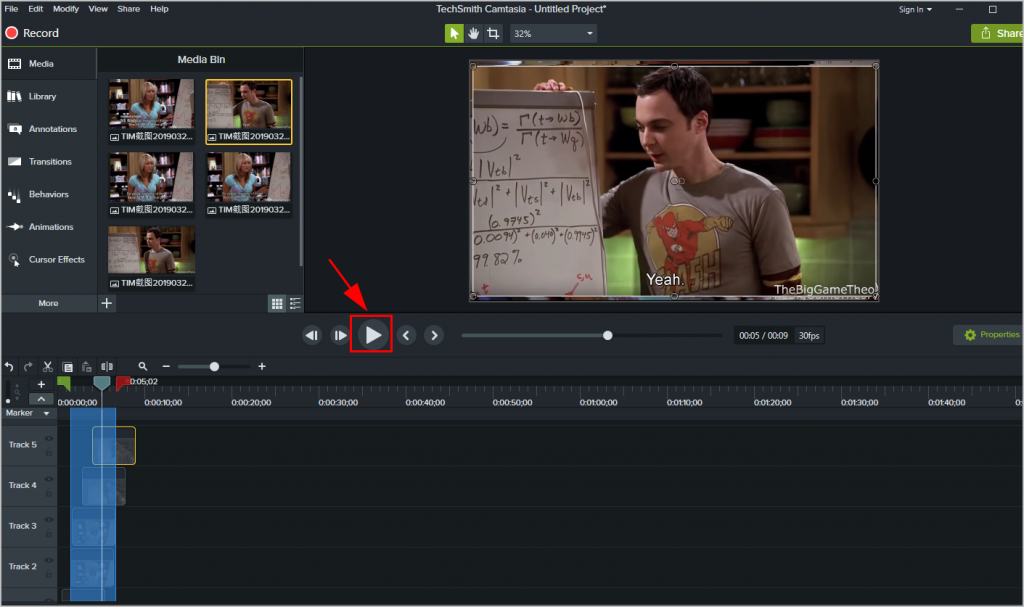This screenshot has height=607, width=1024.
Task: Open the Help menu
Action: [x=159, y=8]
